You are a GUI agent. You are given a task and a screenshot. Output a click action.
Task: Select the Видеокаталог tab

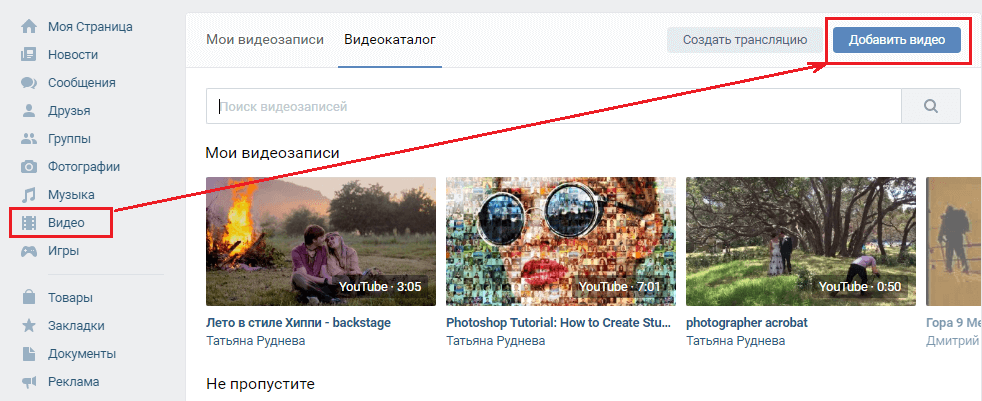[x=390, y=40]
